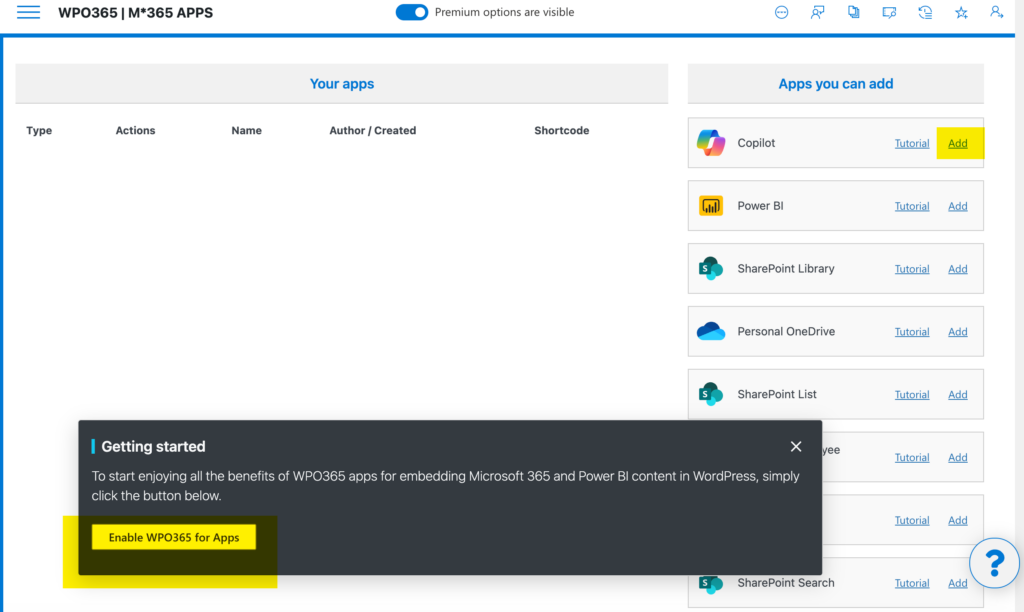Click the history clock list icon
The image size is (1024, 612).
[x=925, y=12]
